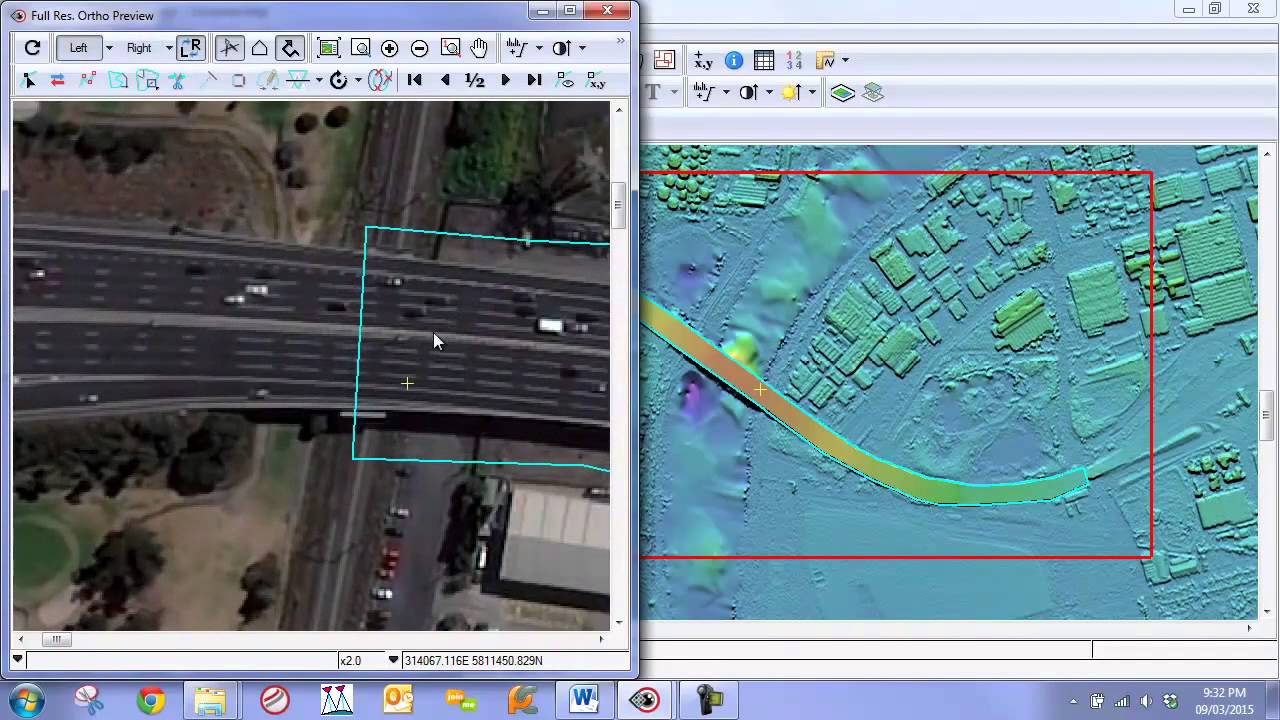Click contrast icon in main window toolbar
This screenshot has height=720, width=1280.
pos(748,92)
